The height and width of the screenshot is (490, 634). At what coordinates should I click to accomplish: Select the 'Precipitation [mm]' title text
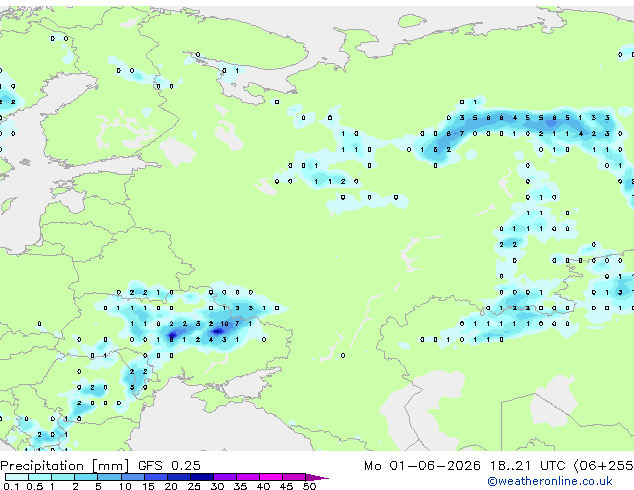(65, 466)
